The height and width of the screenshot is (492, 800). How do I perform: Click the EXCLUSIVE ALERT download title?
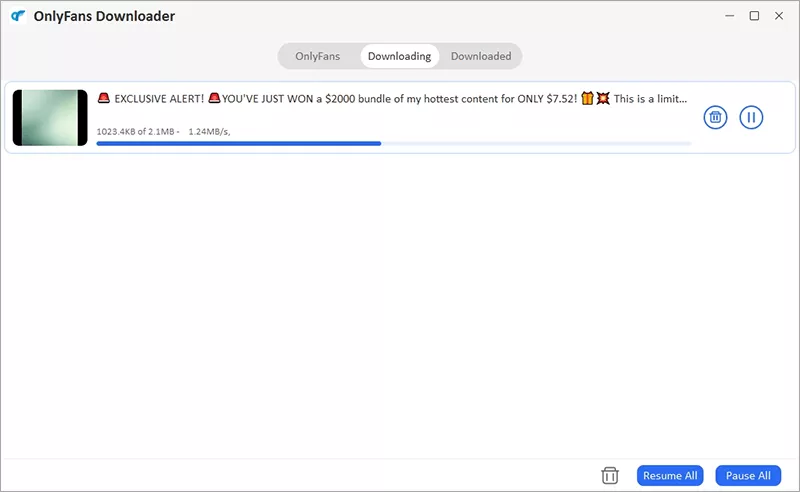coord(392,99)
